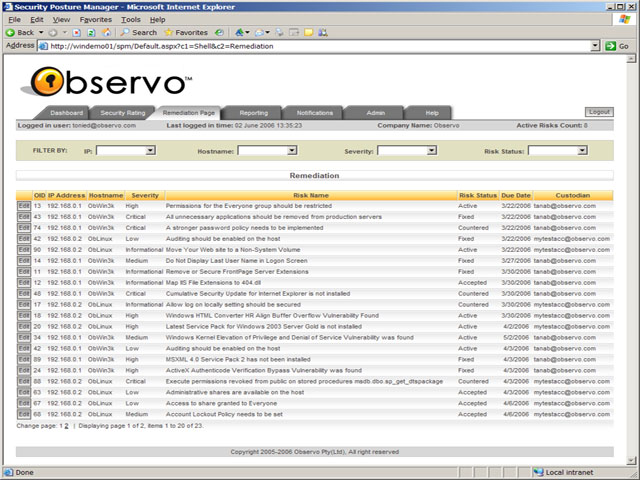Screen dimensions: 640x480
Task: Open the History icon beside Favorites
Action: tap(220, 33)
